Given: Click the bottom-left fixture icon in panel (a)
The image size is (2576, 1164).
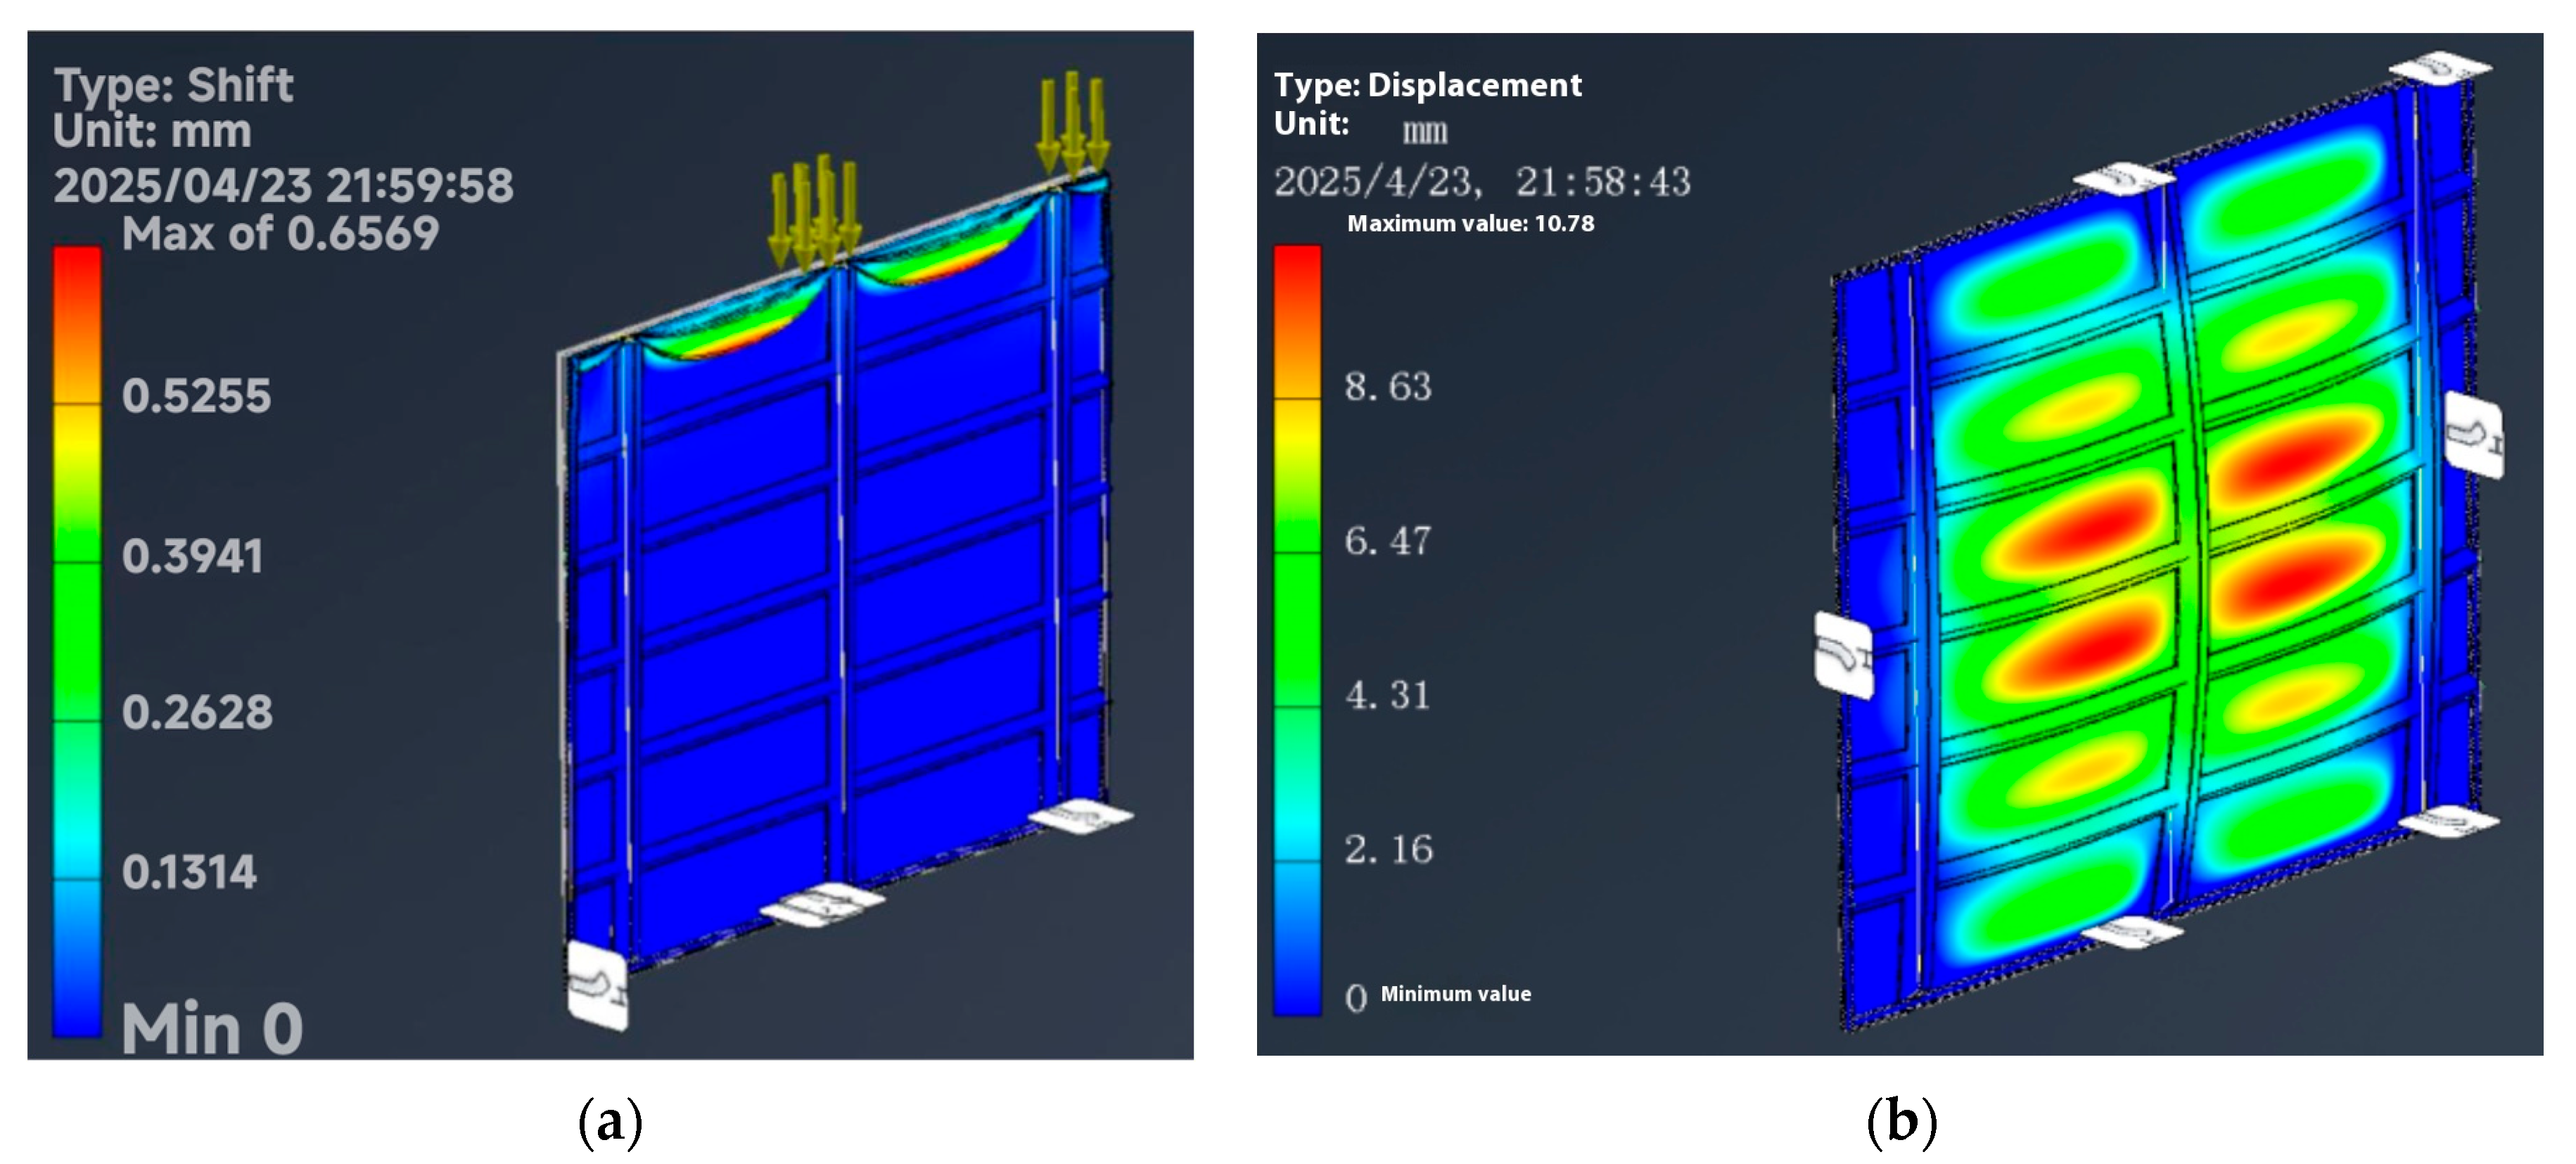Looking at the screenshot, I should point(597,985).
